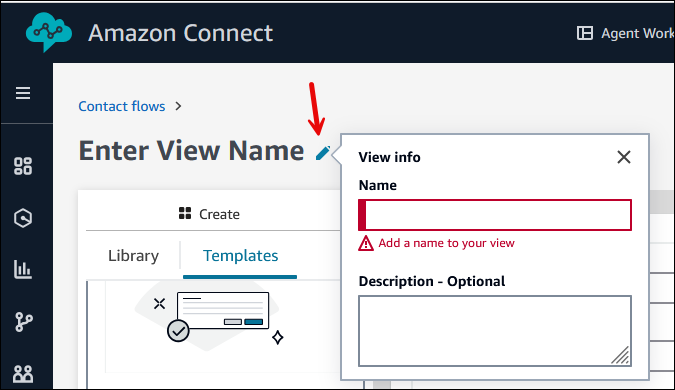675x390 pixels.
Task: Click the Agent Workspace panel icon
Action: [585, 33]
